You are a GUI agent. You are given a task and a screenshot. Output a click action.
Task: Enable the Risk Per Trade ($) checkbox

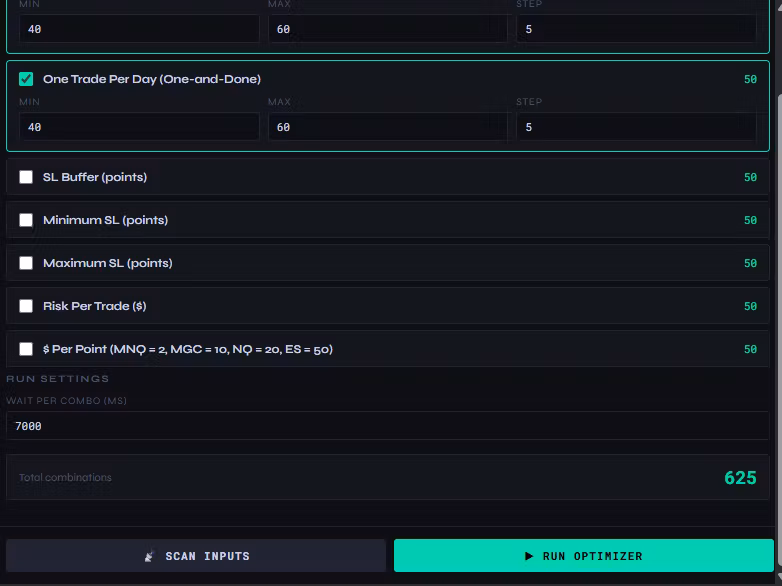[26, 306]
